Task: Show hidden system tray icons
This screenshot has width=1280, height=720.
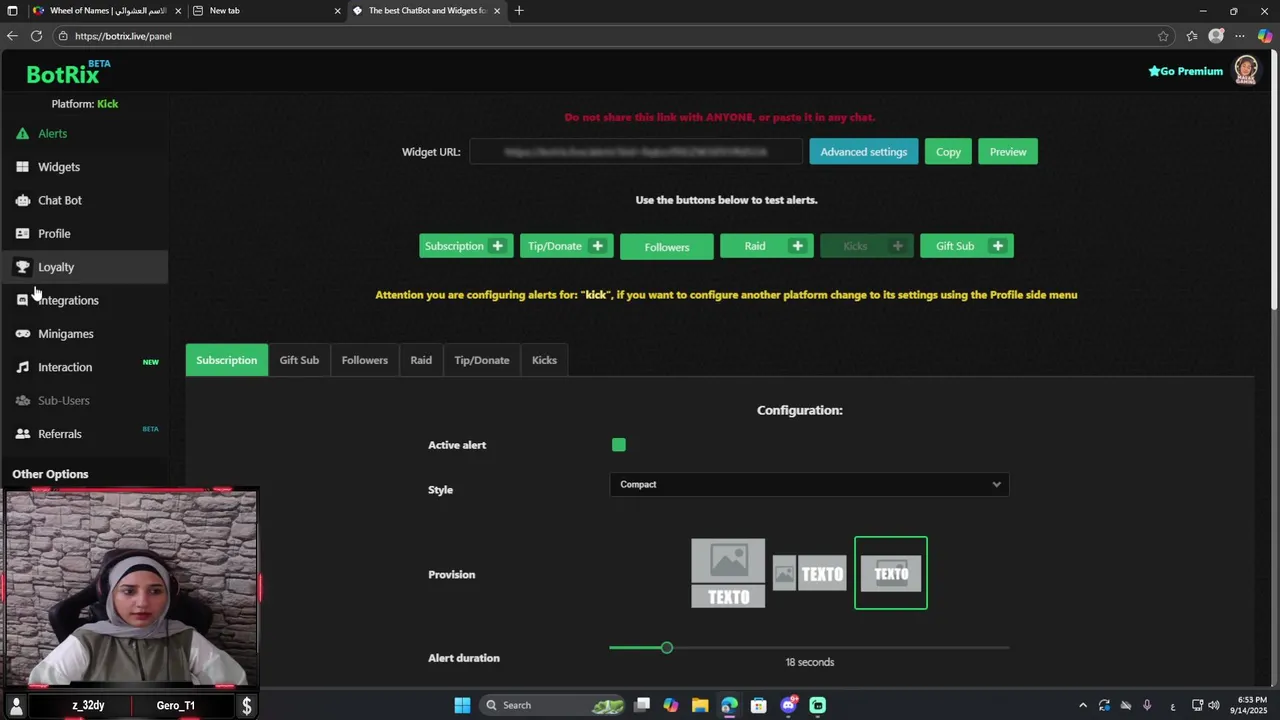Action: 1082,705
